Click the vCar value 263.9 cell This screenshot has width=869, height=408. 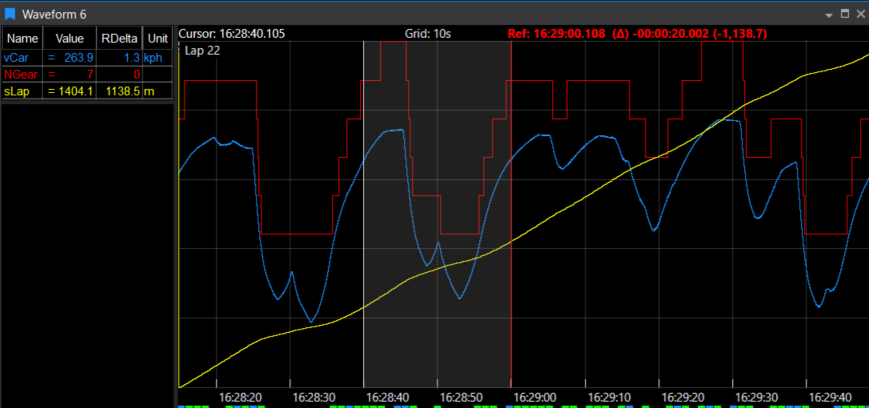(x=77, y=58)
